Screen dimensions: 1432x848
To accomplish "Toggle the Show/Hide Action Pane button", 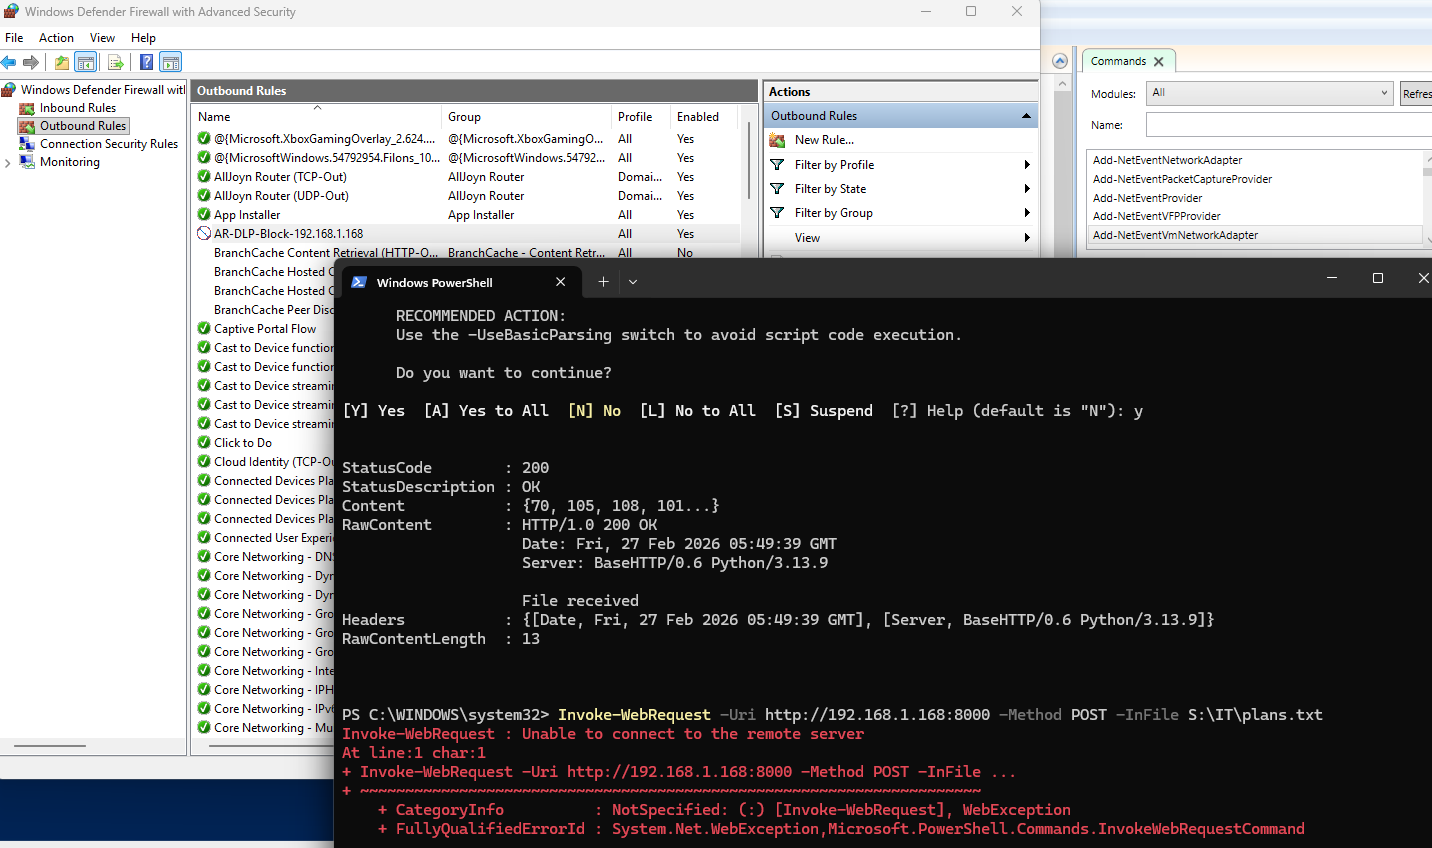I will coord(171,62).
